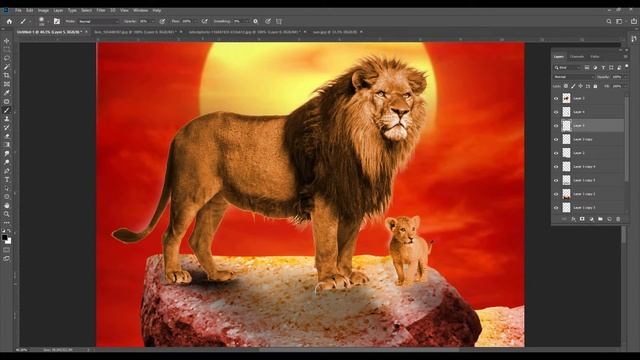Open the layer blend mode dropdown
The image size is (640, 360).
click(x=573, y=77)
